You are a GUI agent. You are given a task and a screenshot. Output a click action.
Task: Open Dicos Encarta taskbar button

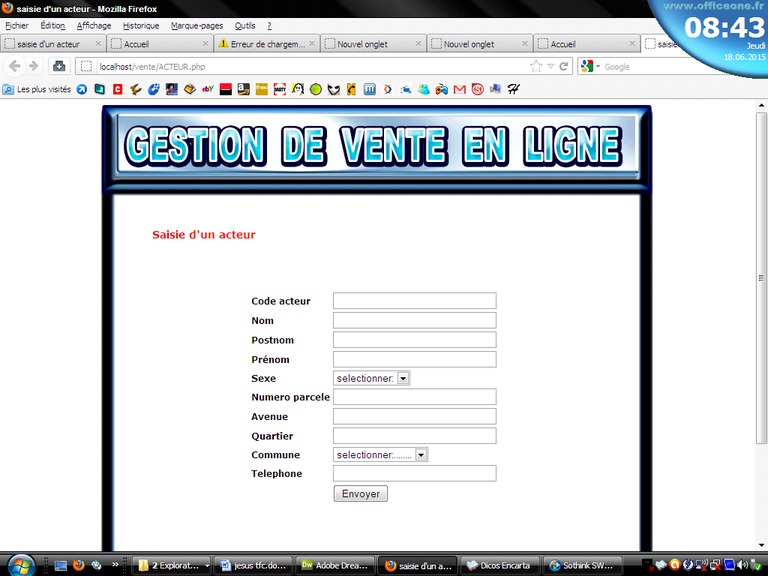(500, 565)
